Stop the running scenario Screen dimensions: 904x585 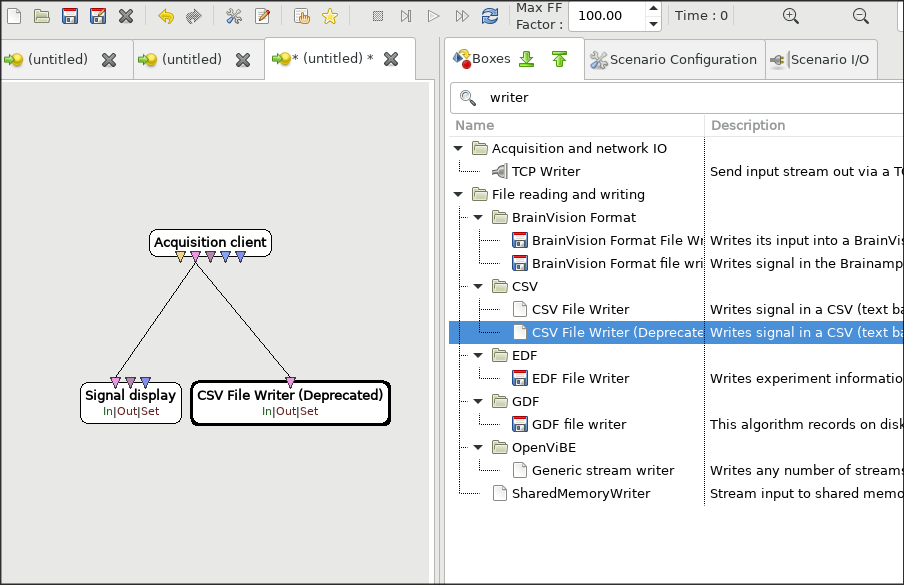tap(378, 16)
